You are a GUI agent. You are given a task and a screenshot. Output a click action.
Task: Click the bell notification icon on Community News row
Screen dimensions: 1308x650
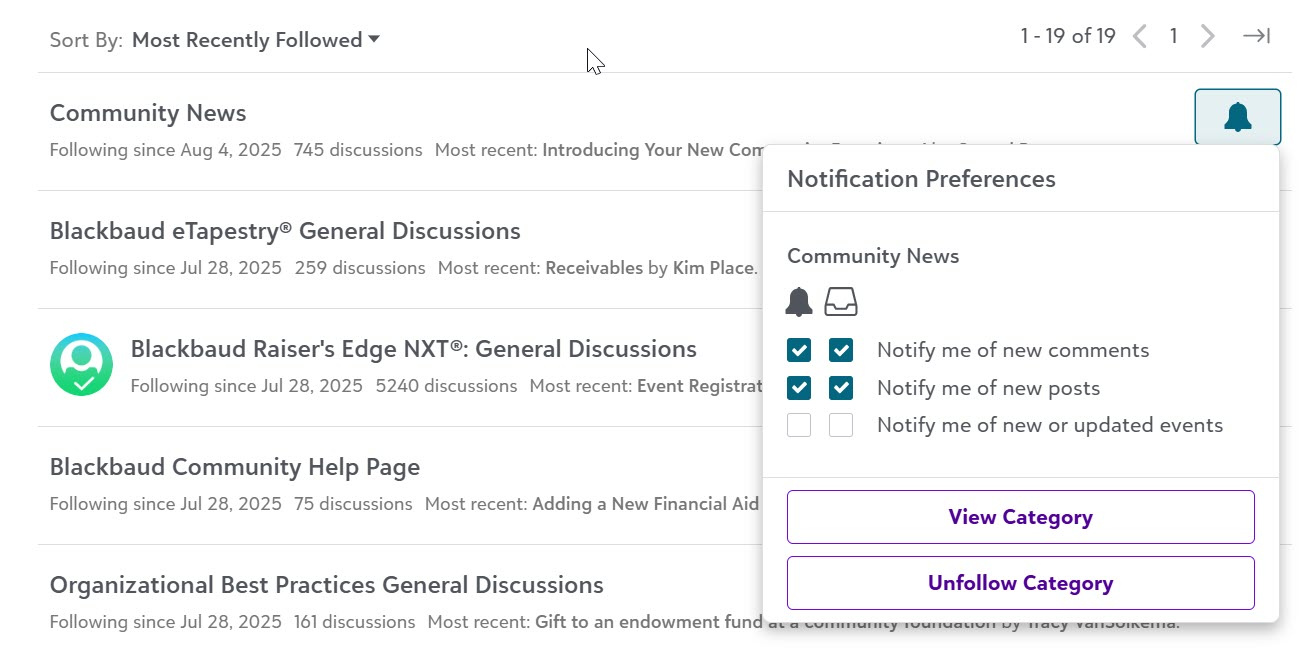point(1237,116)
